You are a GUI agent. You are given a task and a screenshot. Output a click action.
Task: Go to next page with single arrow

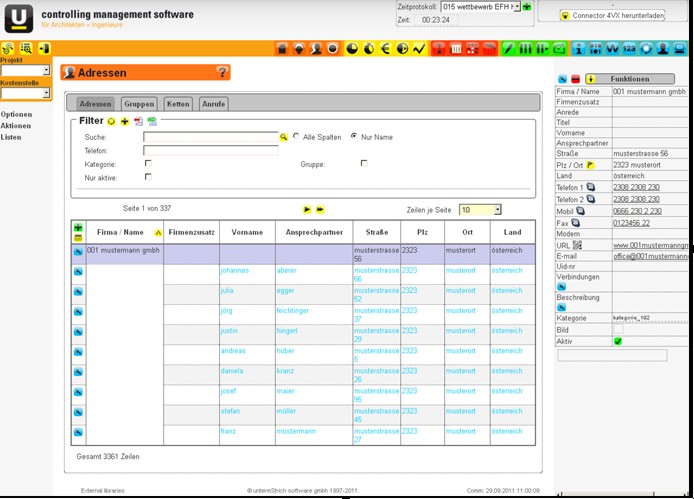coord(307,209)
